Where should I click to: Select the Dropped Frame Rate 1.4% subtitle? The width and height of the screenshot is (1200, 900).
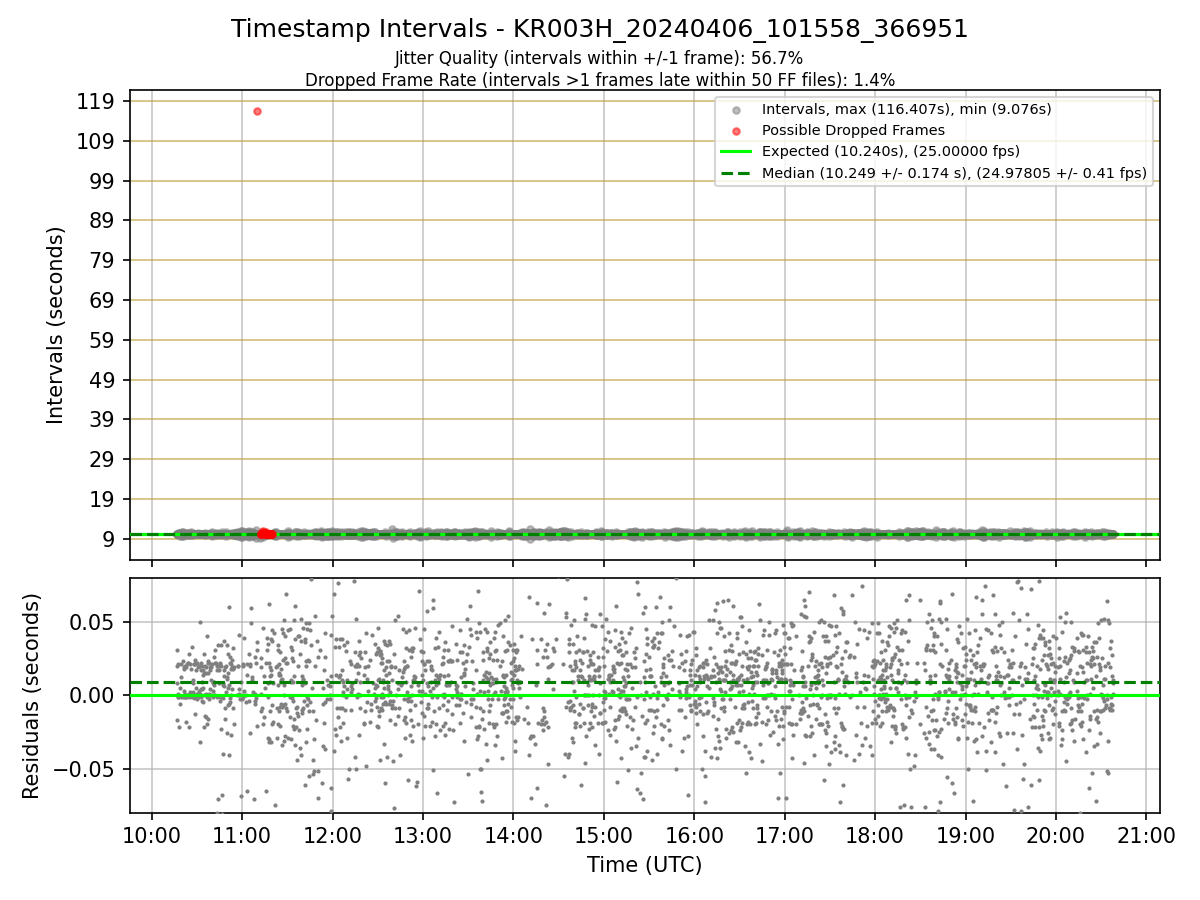click(x=599, y=80)
